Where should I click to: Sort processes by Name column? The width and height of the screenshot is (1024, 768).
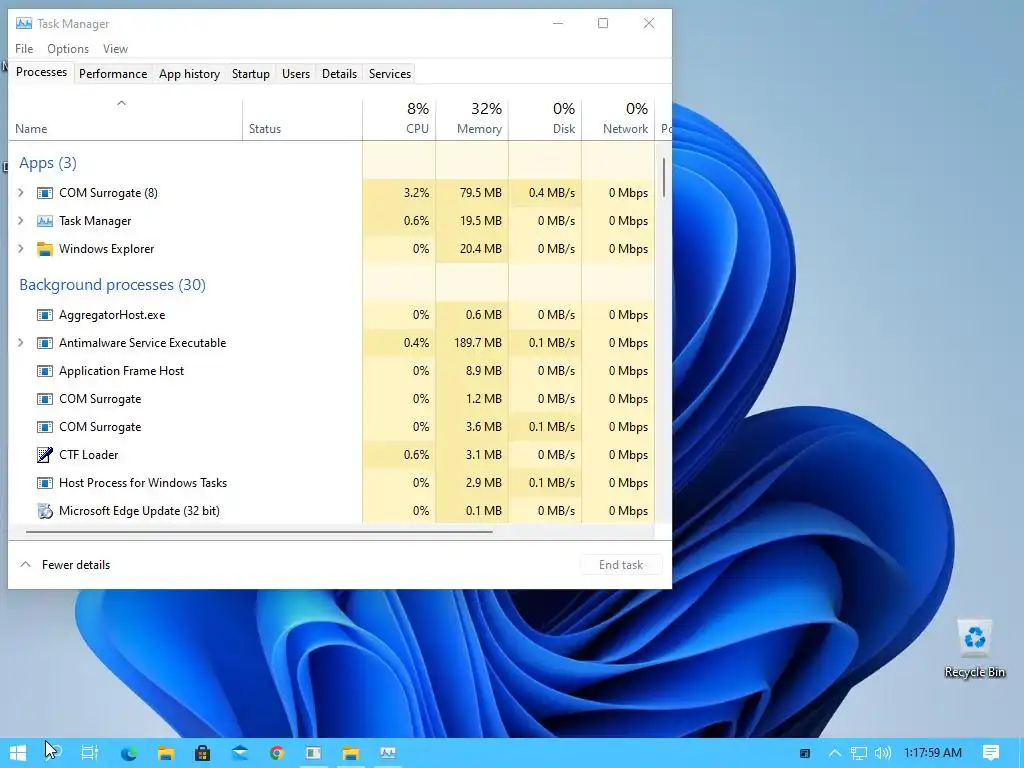125,120
